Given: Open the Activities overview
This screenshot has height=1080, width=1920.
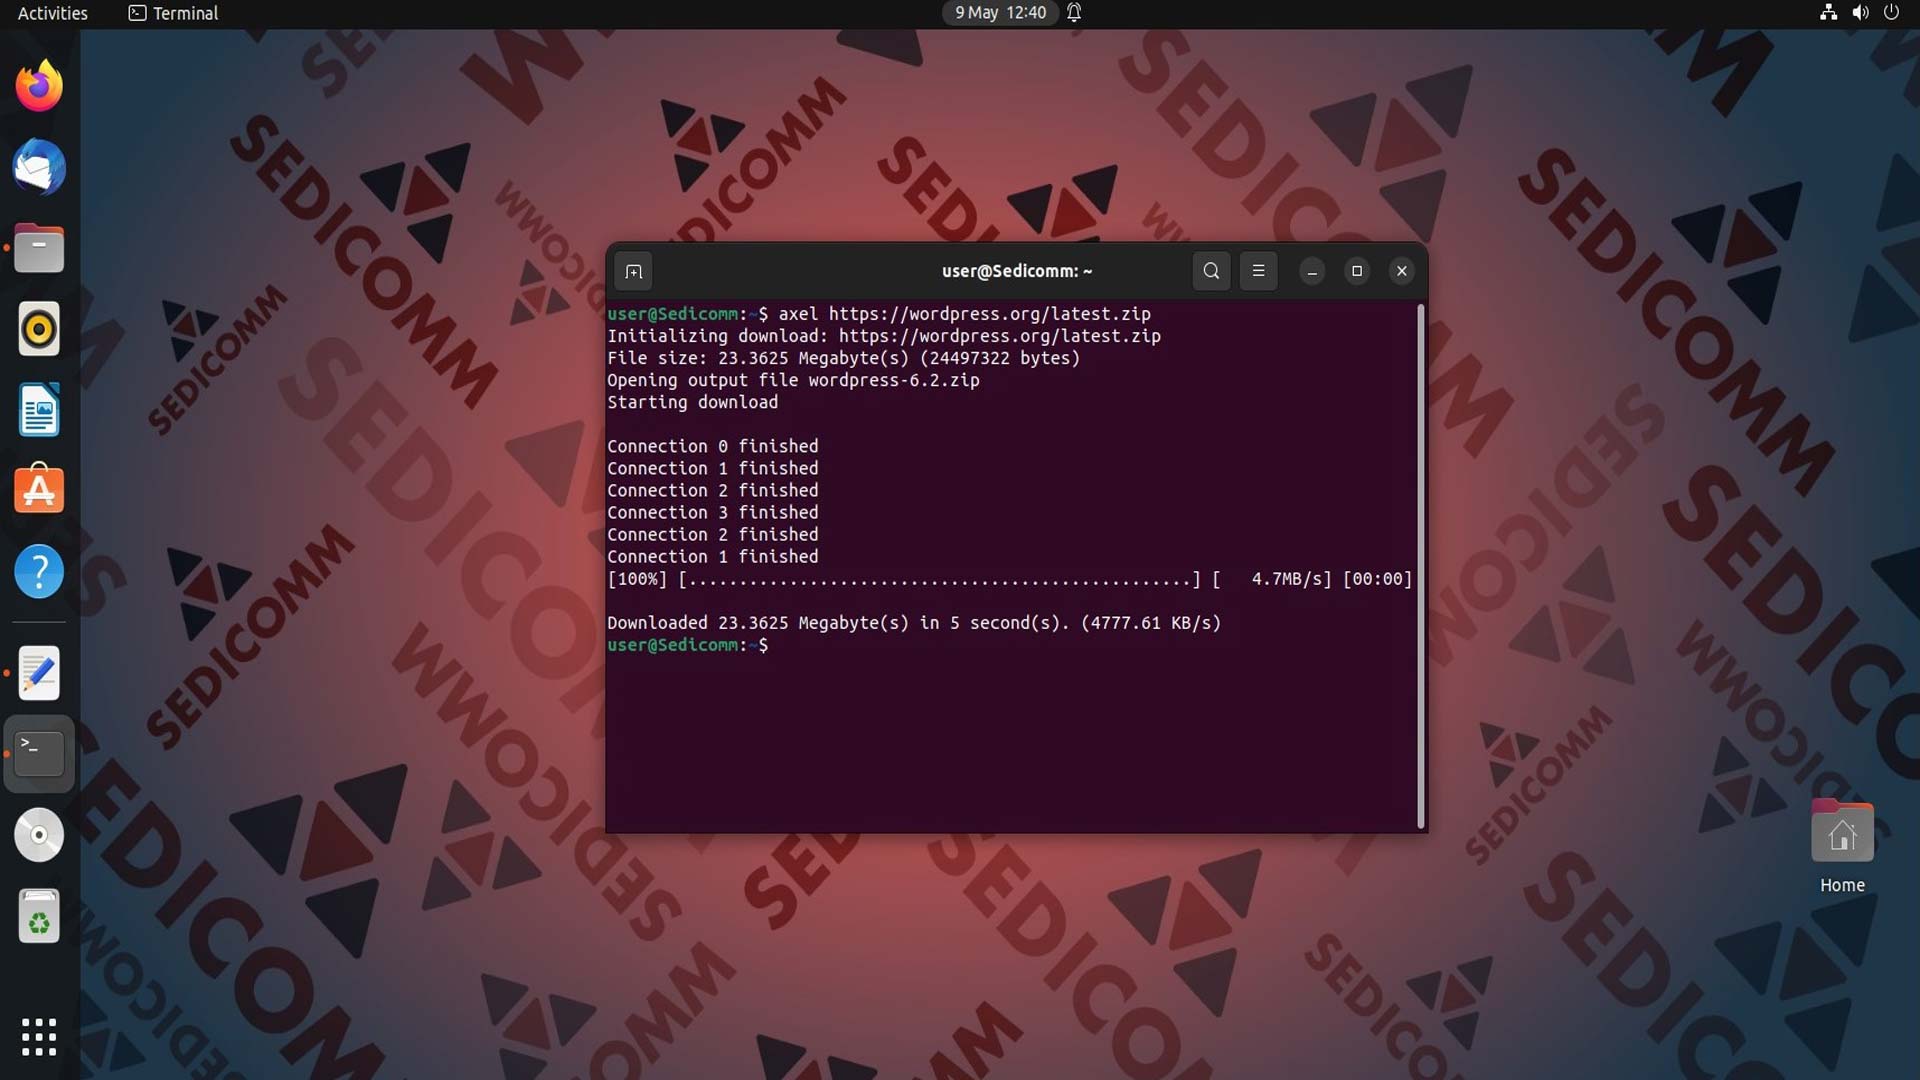Looking at the screenshot, I should tap(53, 13).
